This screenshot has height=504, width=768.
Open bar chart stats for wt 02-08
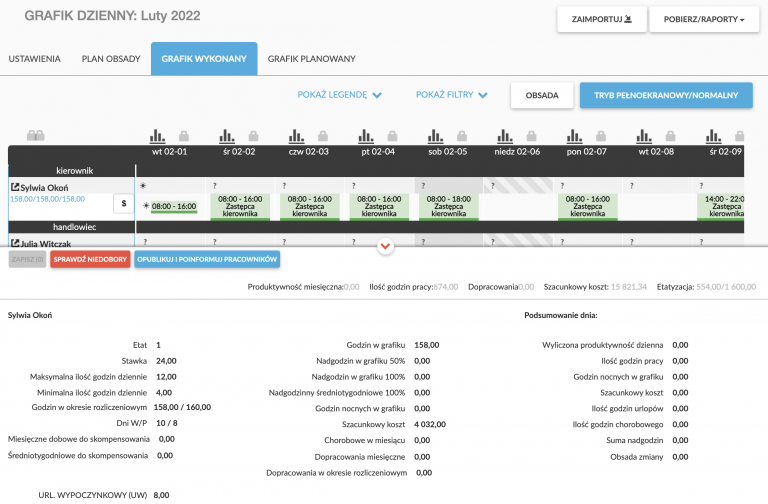pos(644,136)
